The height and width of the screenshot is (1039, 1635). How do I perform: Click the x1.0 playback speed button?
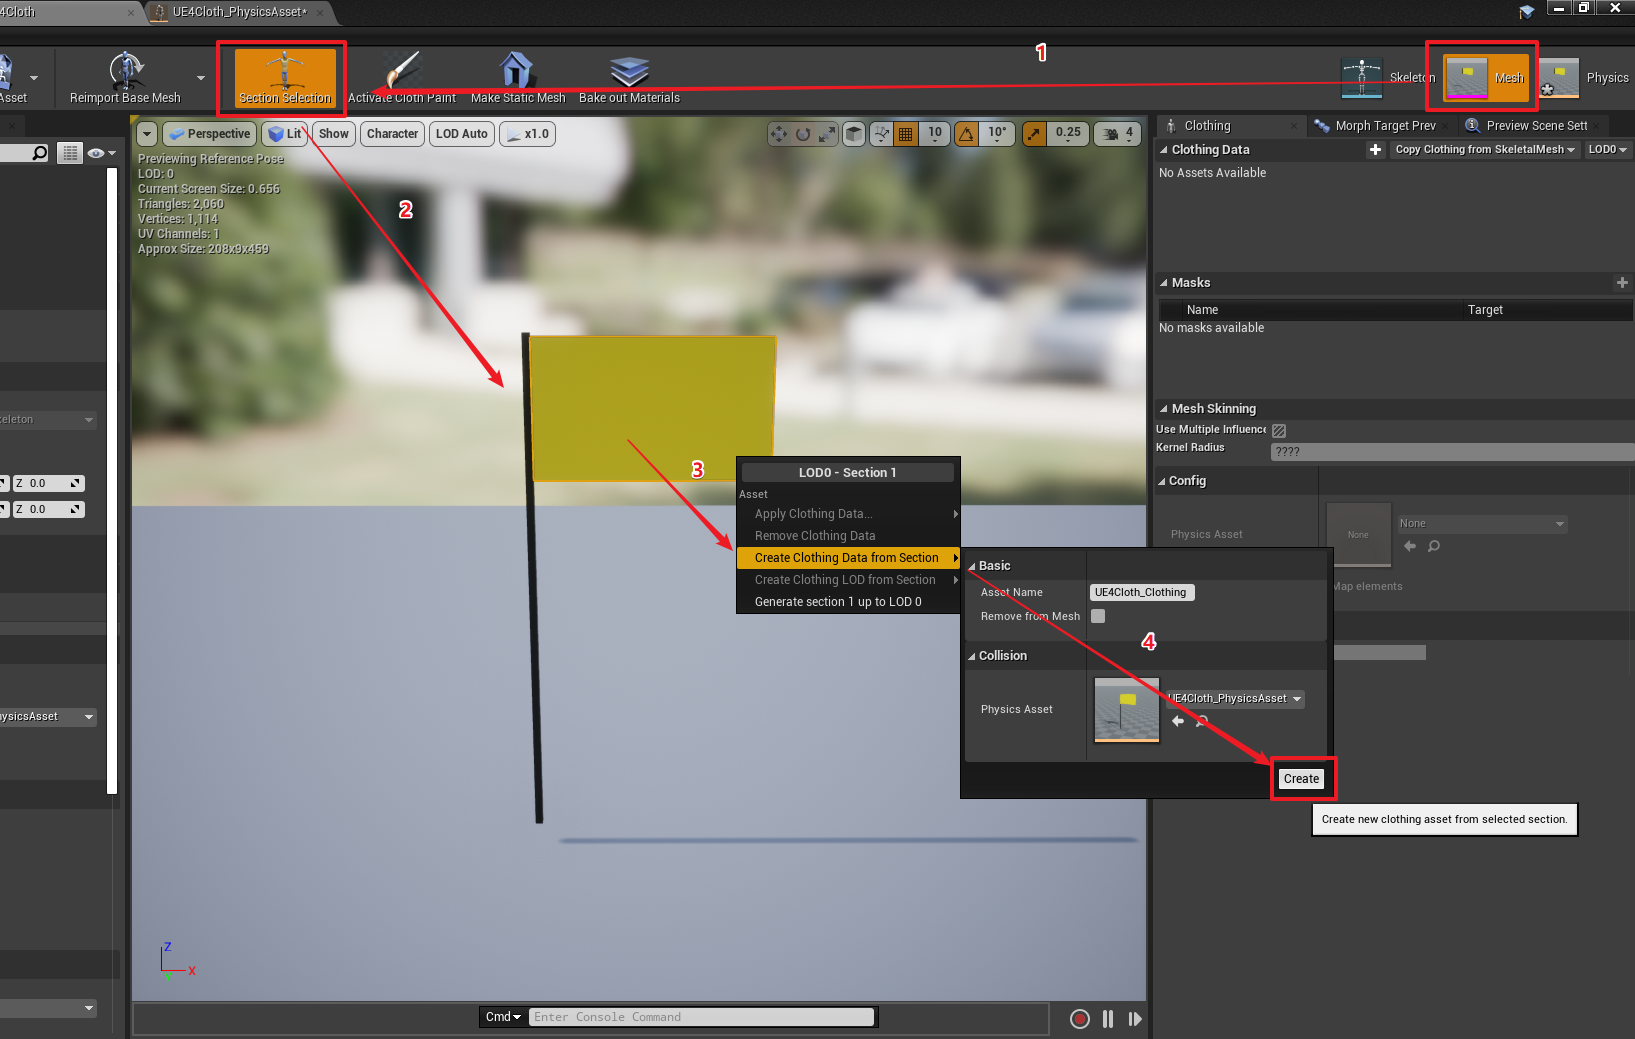tap(528, 134)
